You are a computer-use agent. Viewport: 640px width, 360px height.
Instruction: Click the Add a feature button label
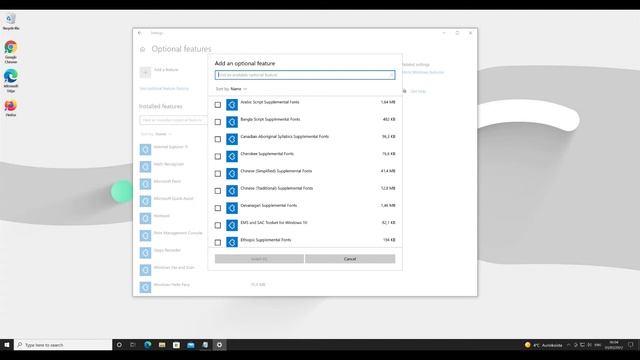166,70
